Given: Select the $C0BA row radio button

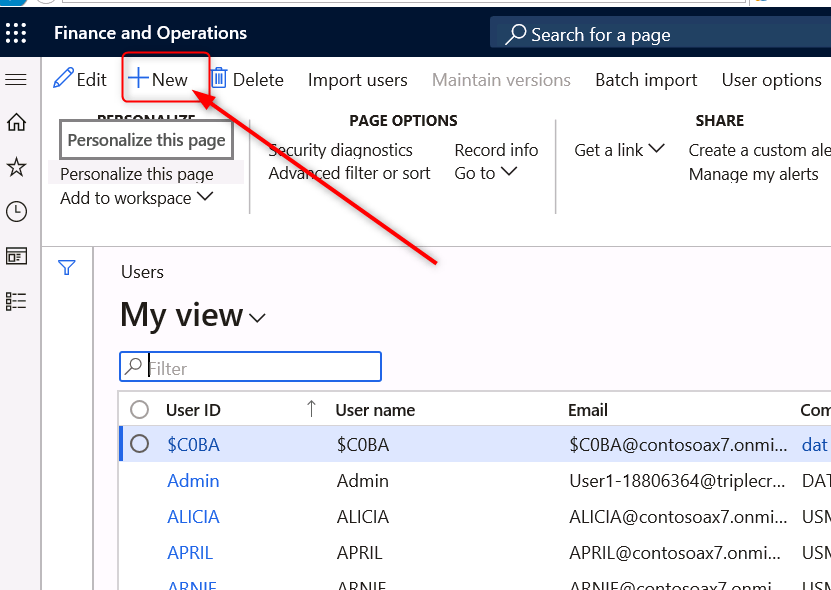Looking at the screenshot, I should coord(140,444).
